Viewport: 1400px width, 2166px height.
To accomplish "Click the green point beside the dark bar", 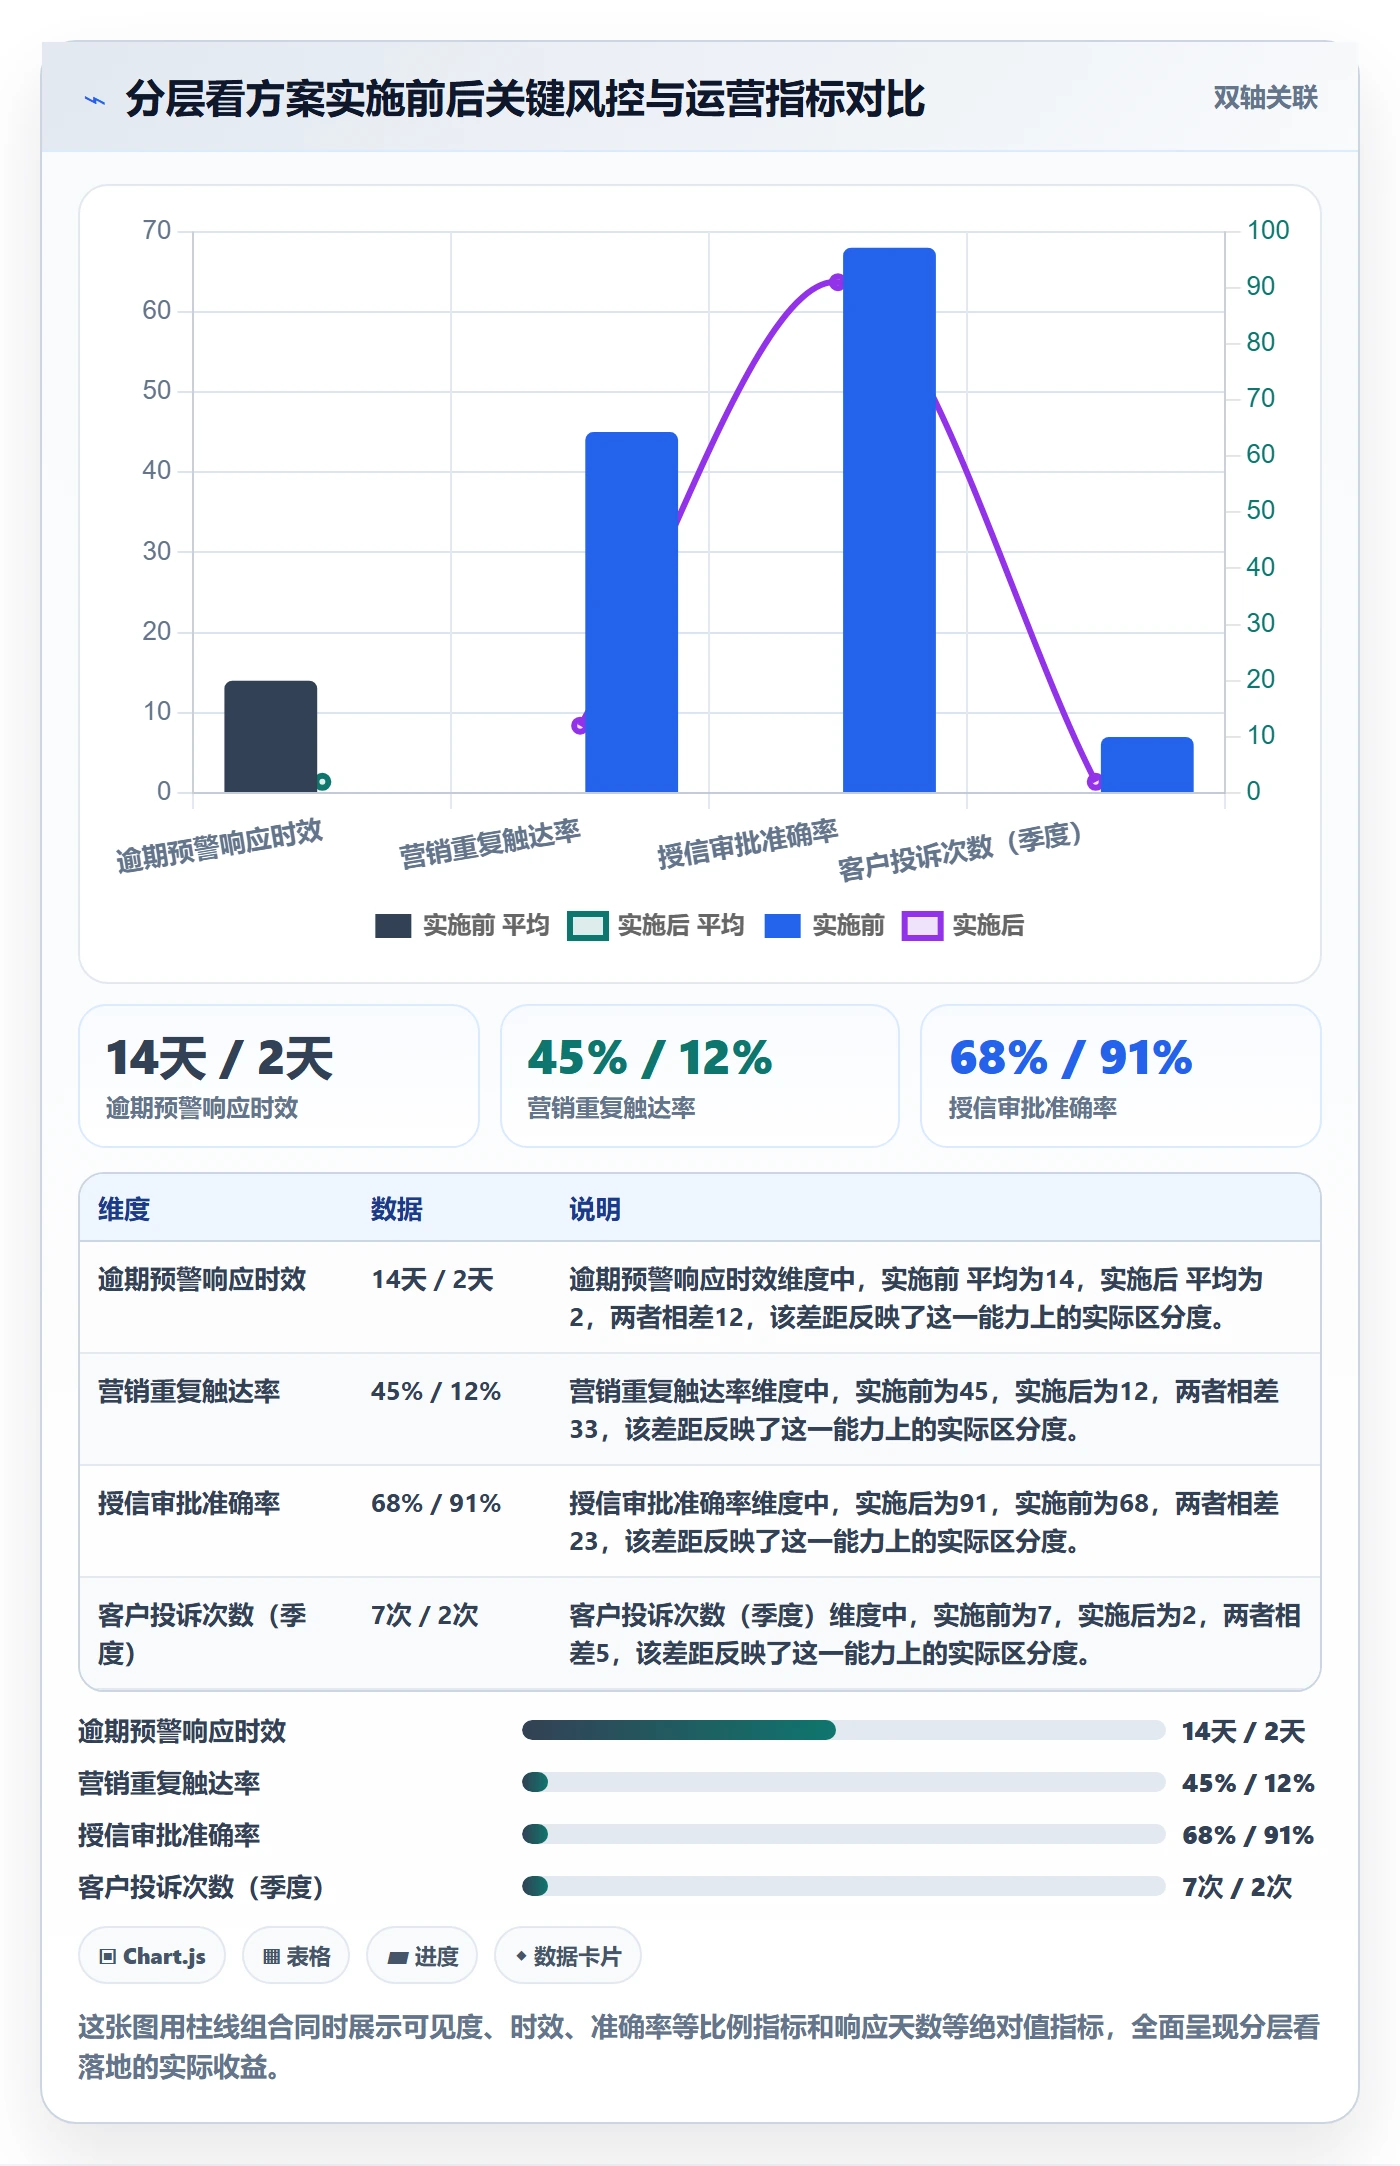I will pyautogui.click(x=322, y=782).
